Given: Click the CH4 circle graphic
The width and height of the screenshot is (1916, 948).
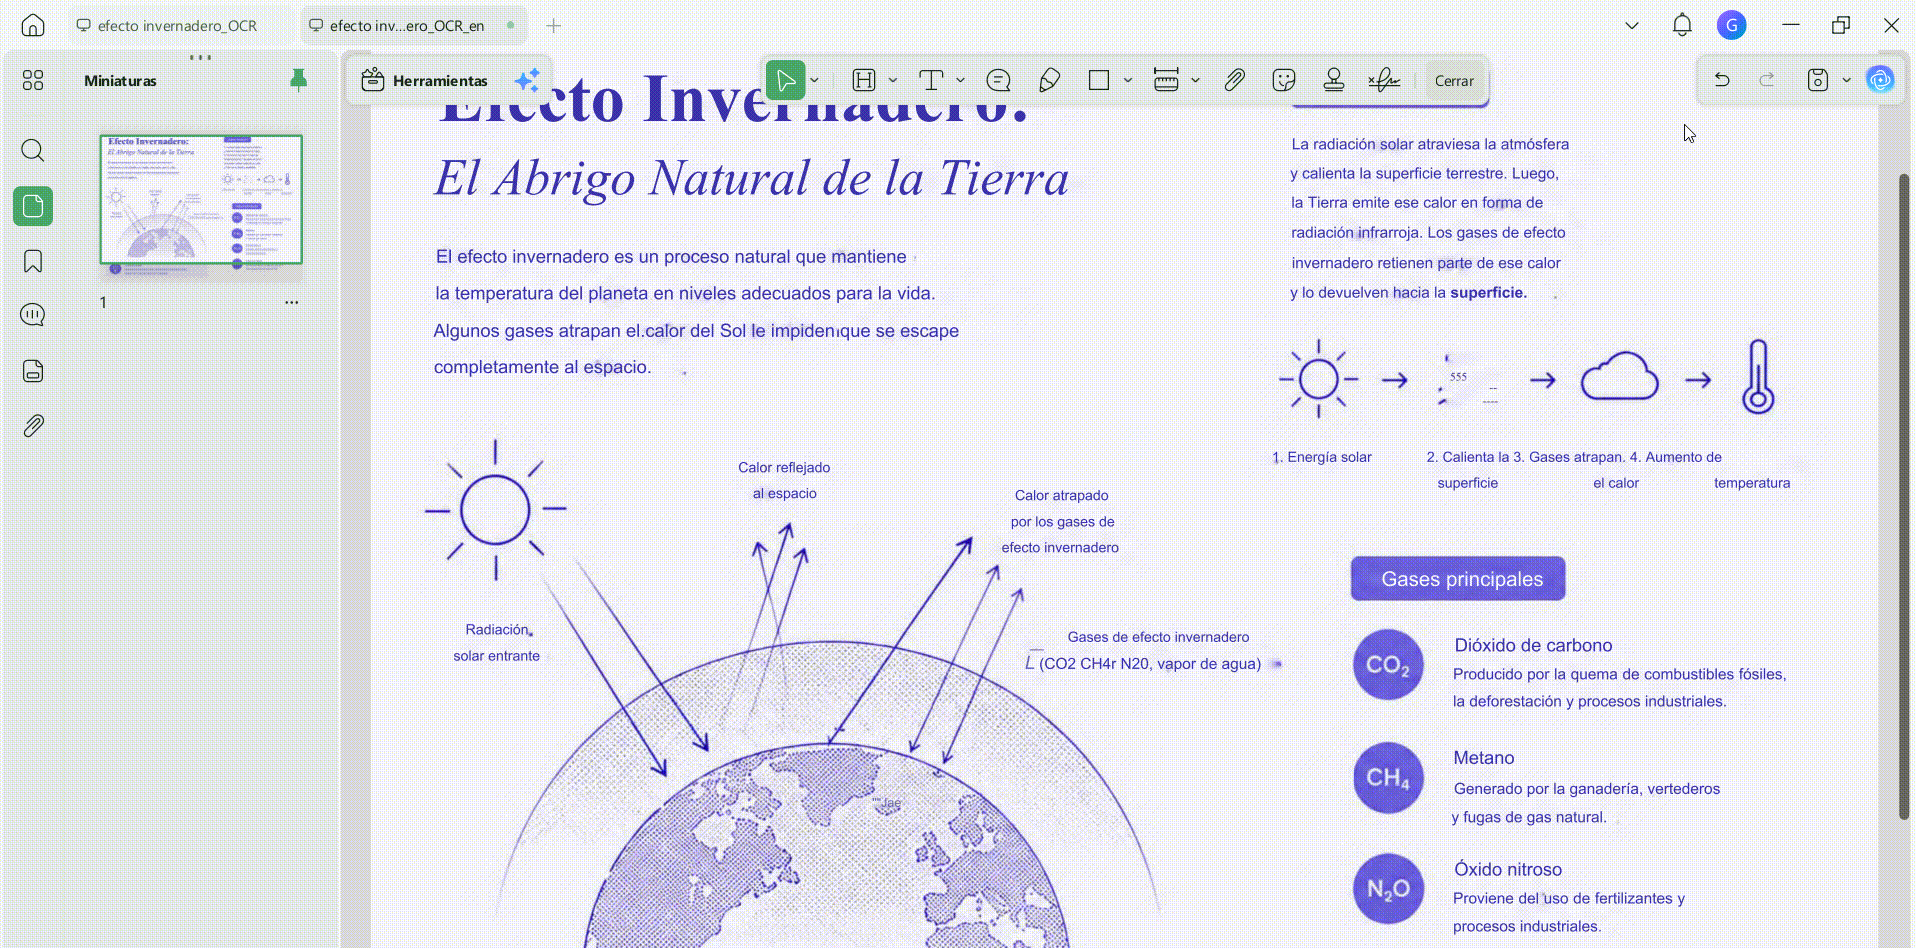Looking at the screenshot, I should pyautogui.click(x=1388, y=777).
